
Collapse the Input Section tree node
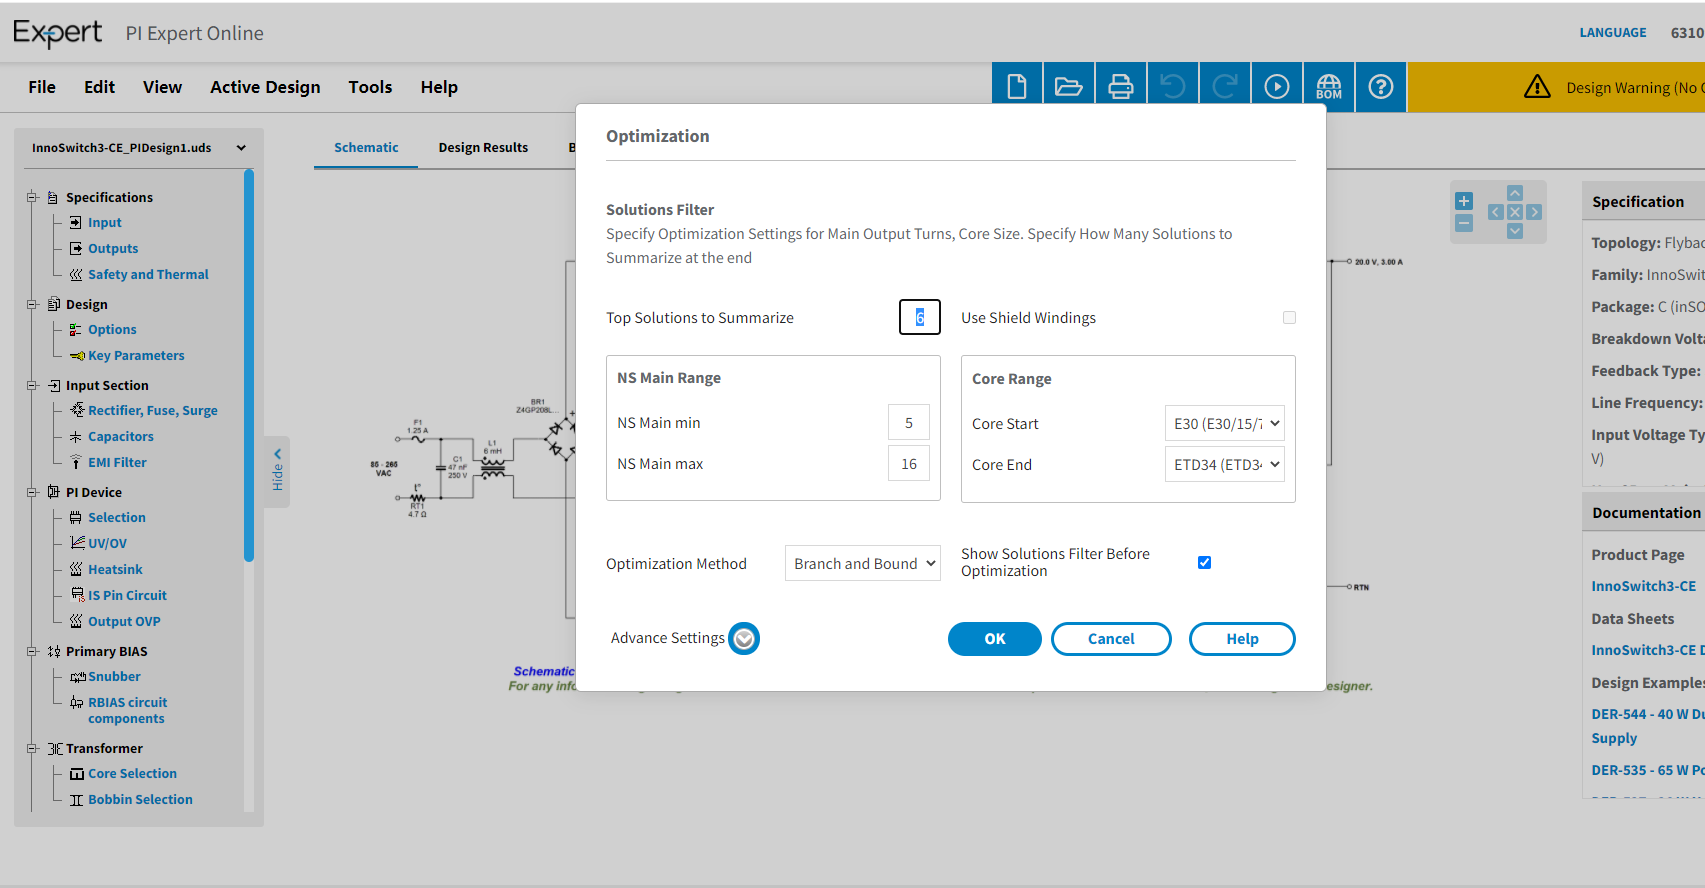pos(32,385)
